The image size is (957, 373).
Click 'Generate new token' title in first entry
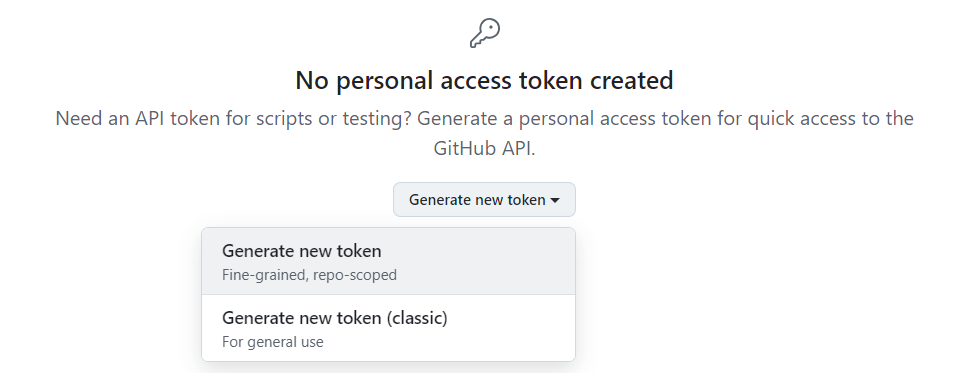tap(302, 251)
